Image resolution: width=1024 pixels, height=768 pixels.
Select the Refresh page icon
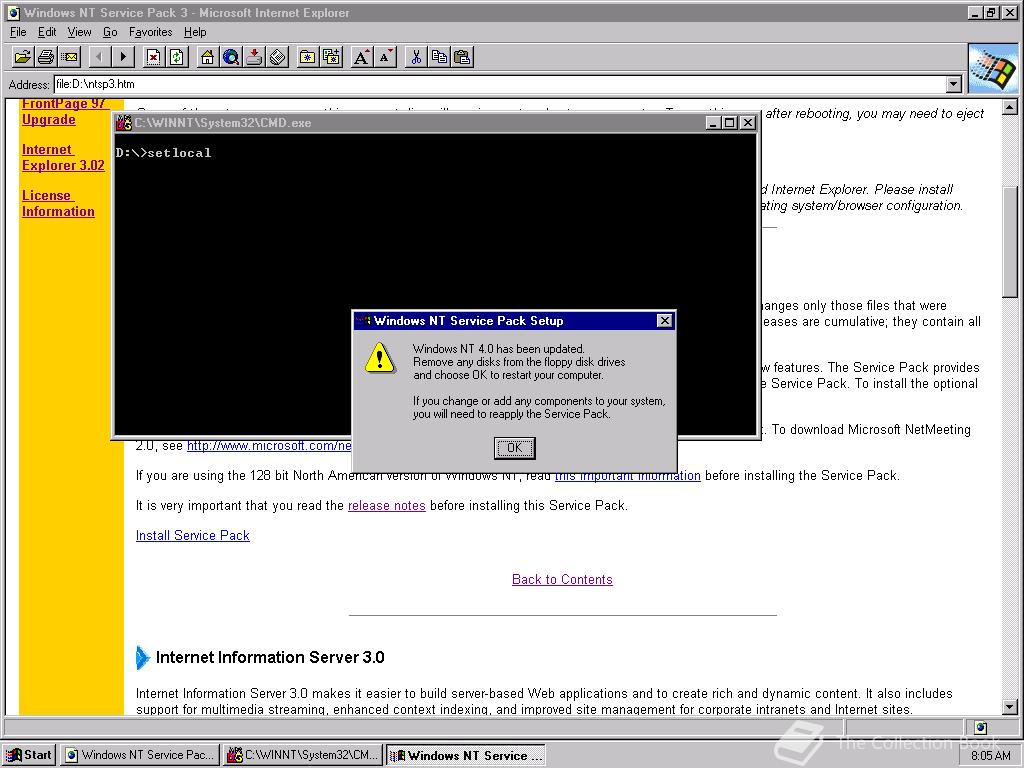(x=177, y=57)
